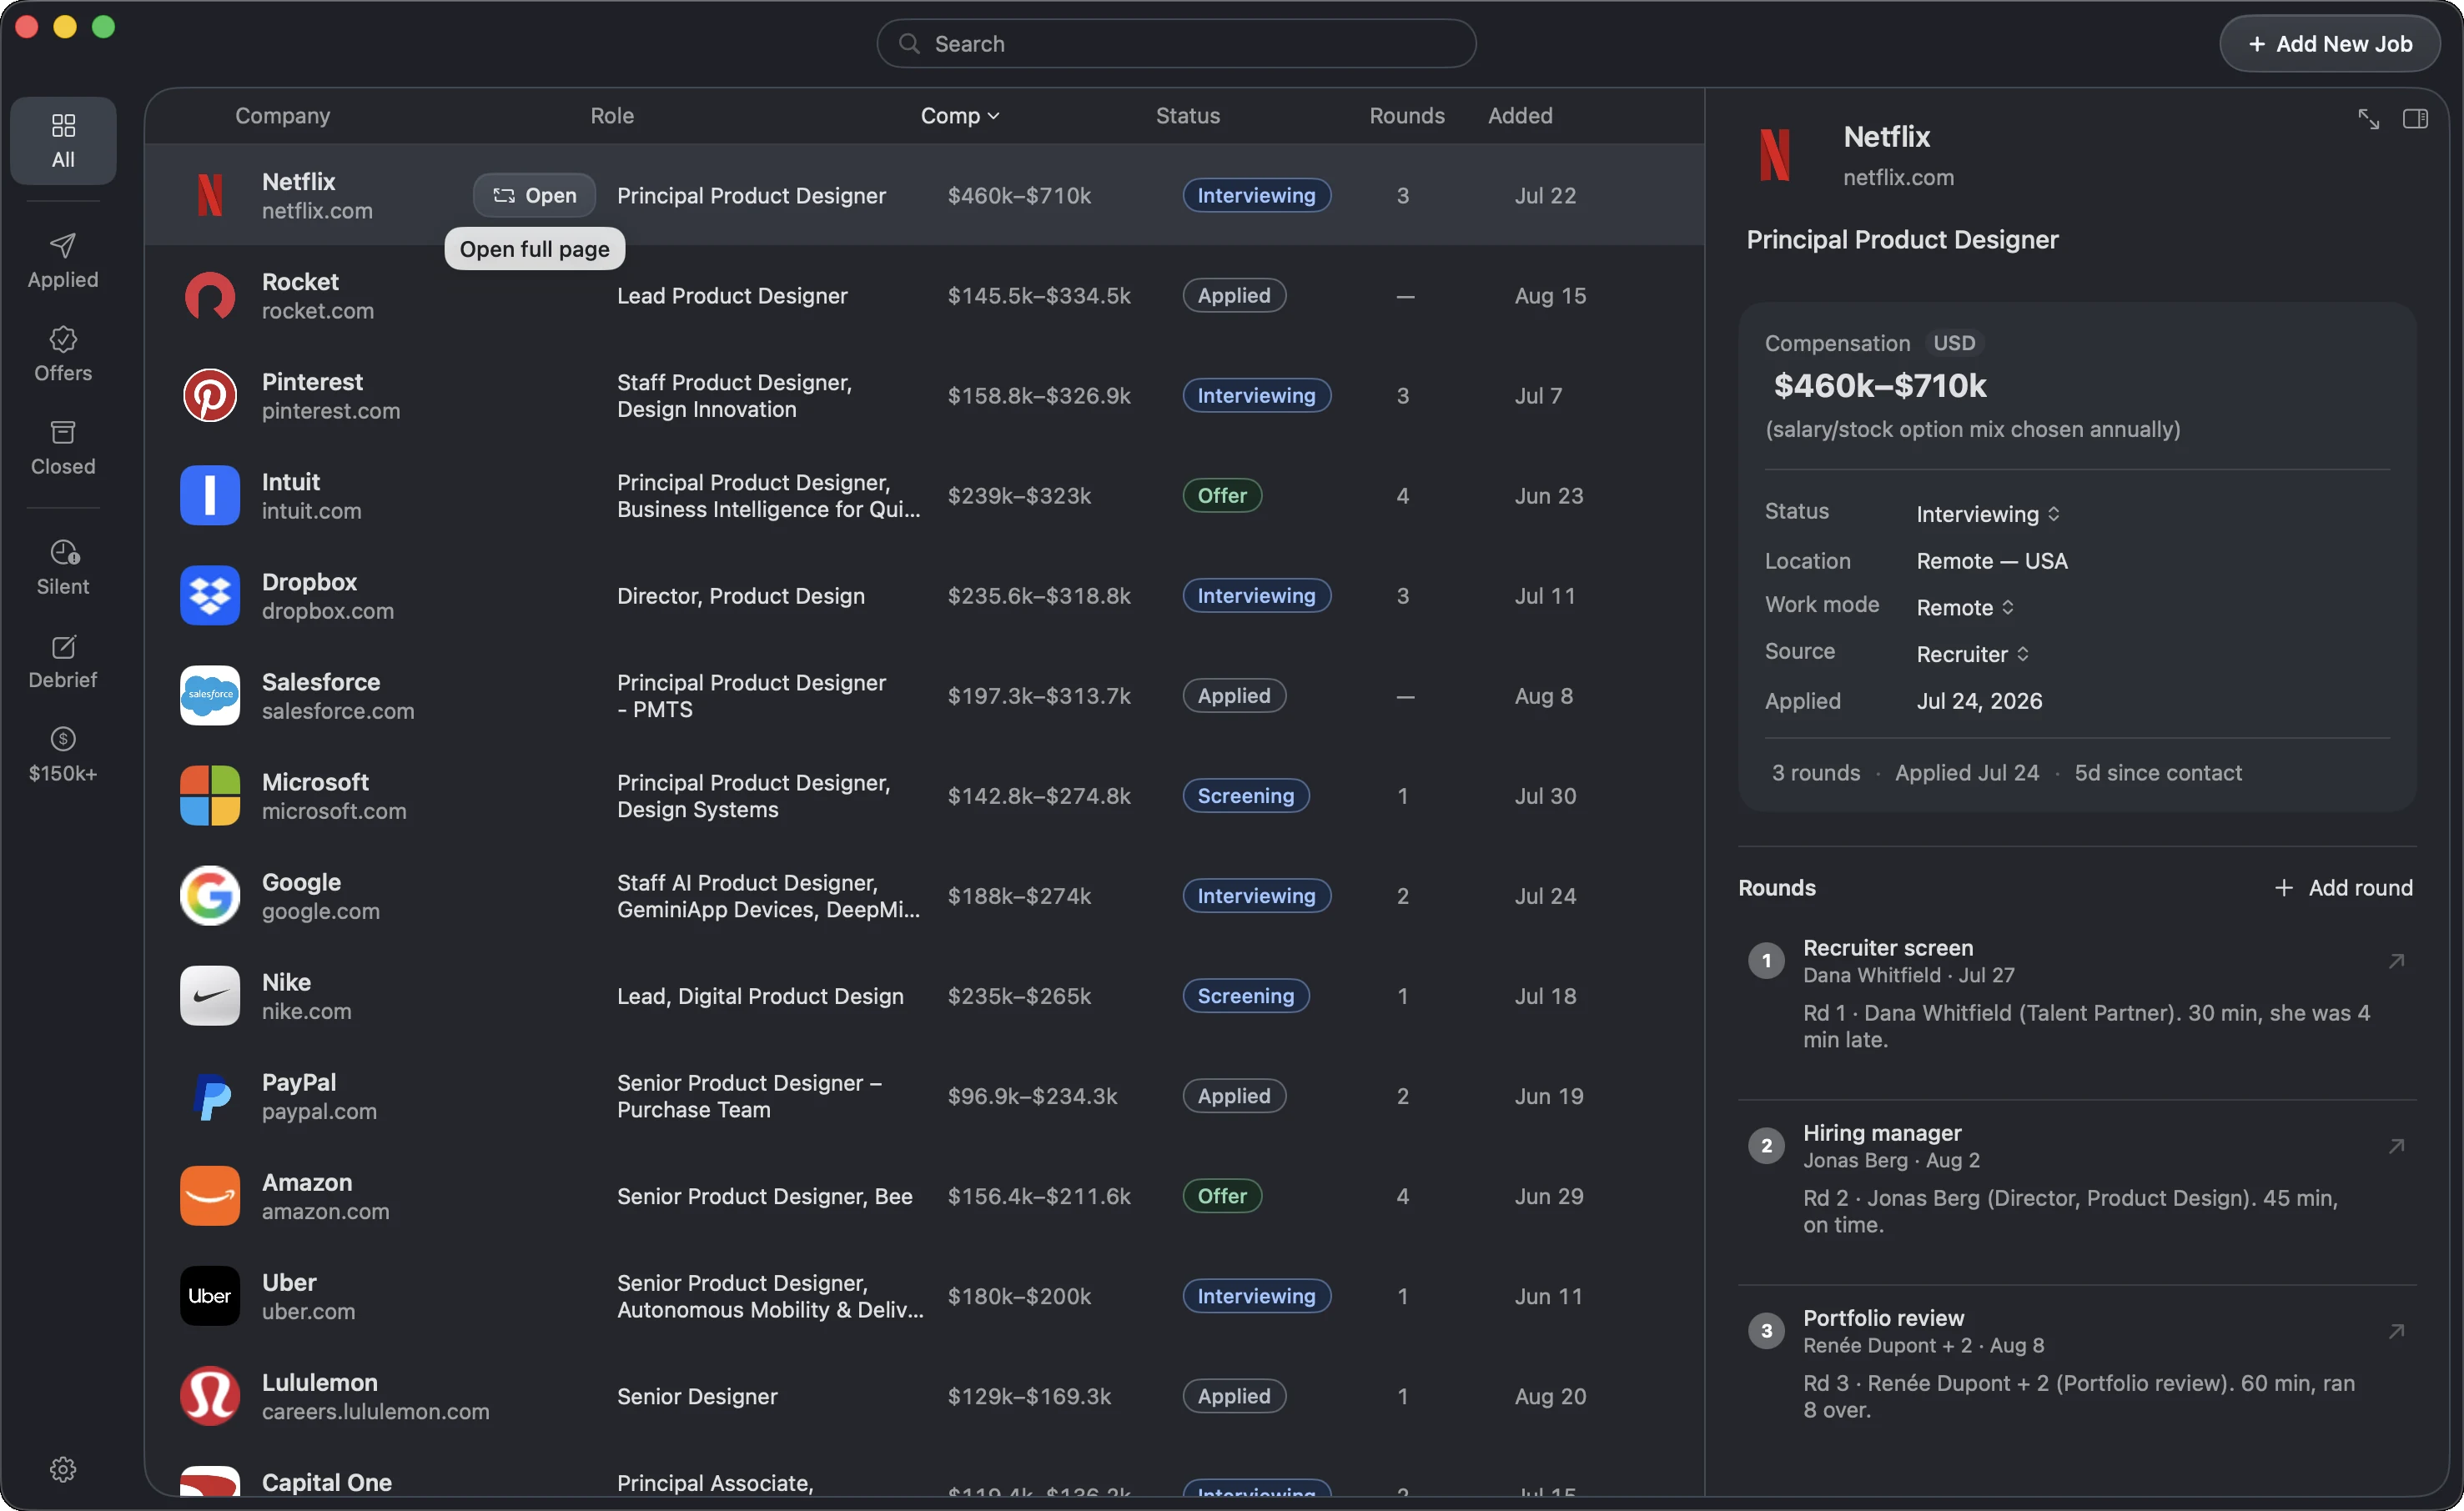Select the Senior Product Designer, Bee role

tap(765, 1196)
